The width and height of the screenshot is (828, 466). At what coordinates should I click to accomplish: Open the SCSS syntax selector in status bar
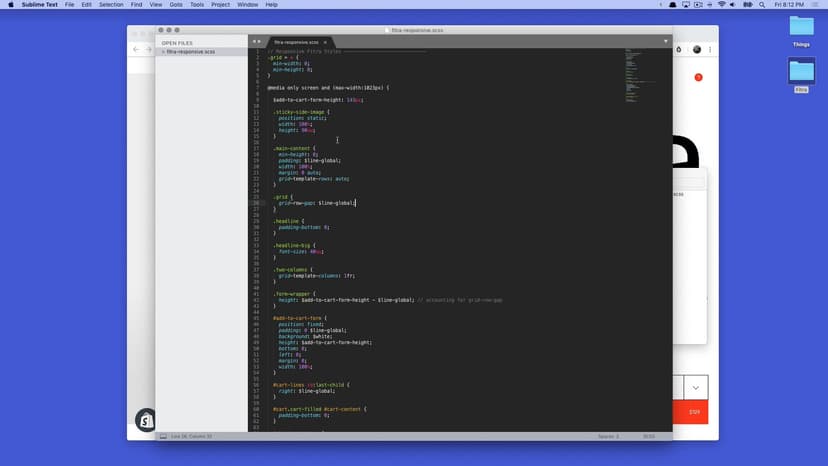[649, 436]
